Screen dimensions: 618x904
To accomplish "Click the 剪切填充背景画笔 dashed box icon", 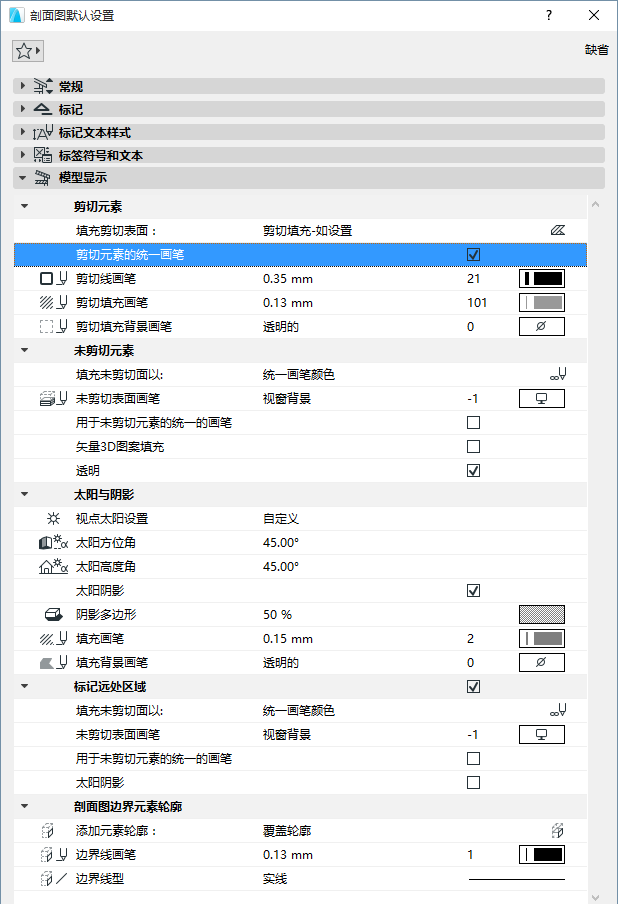I will [54, 327].
